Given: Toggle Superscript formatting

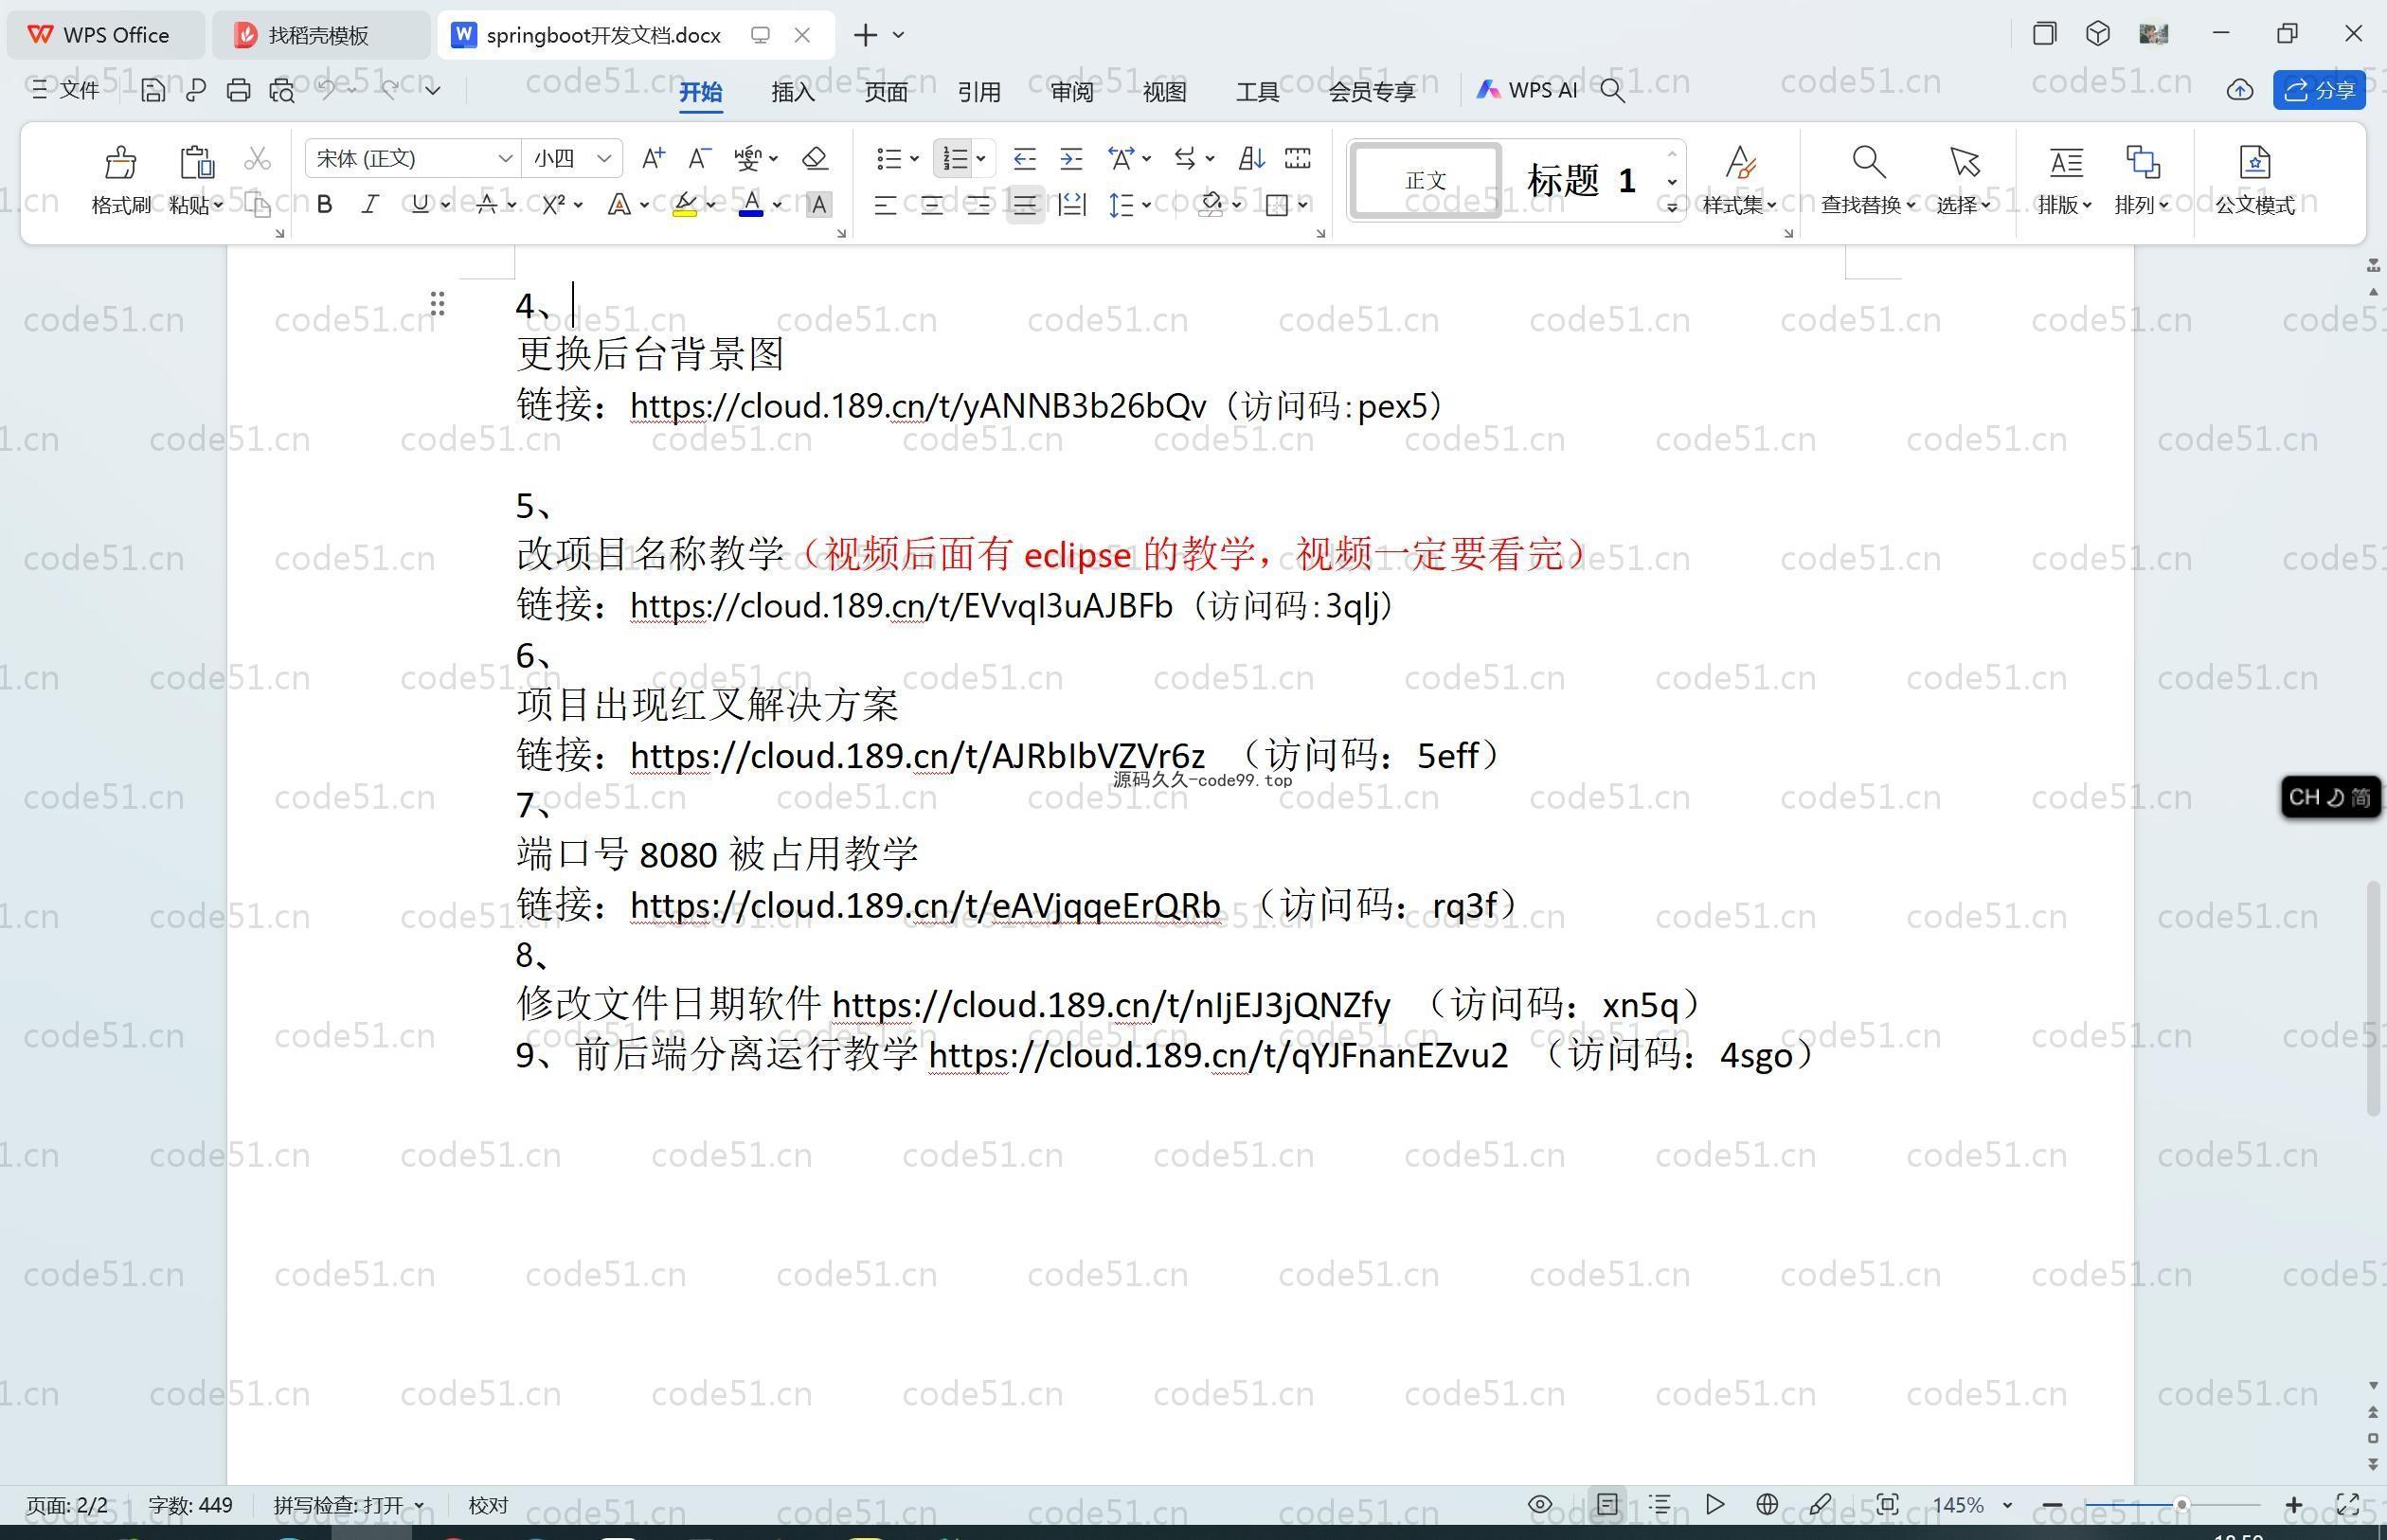Looking at the screenshot, I should pyautogui.click(x=553, y=205).
